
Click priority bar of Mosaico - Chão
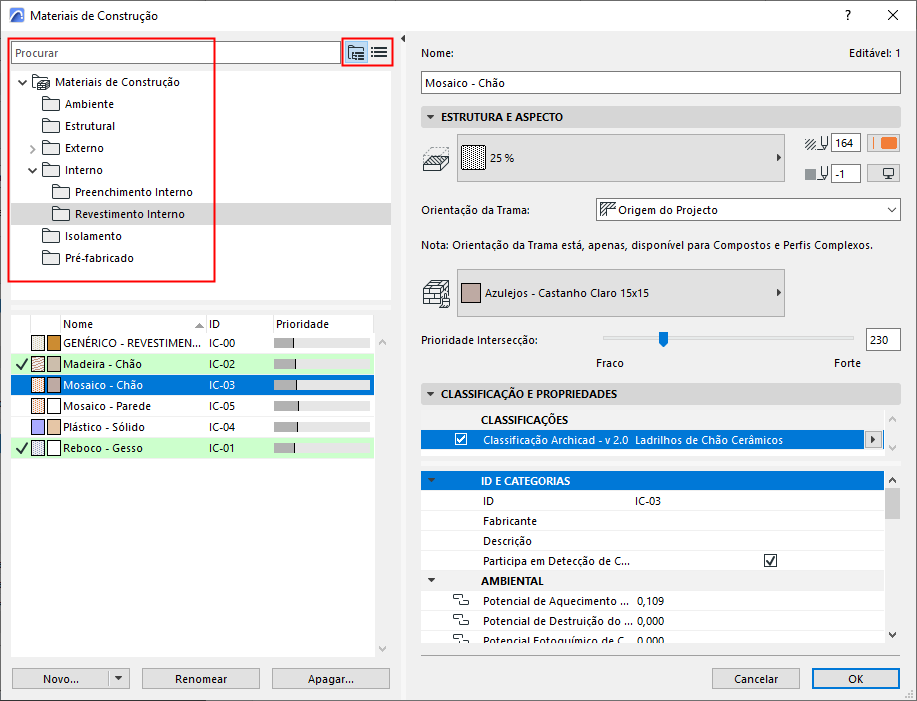tap(322, 385)
